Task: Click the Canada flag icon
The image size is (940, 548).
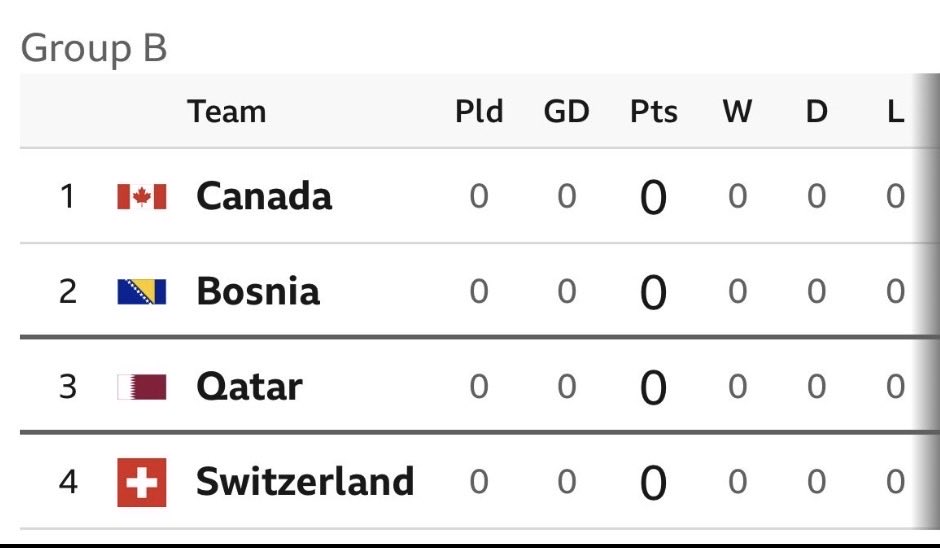Action: 141,197
